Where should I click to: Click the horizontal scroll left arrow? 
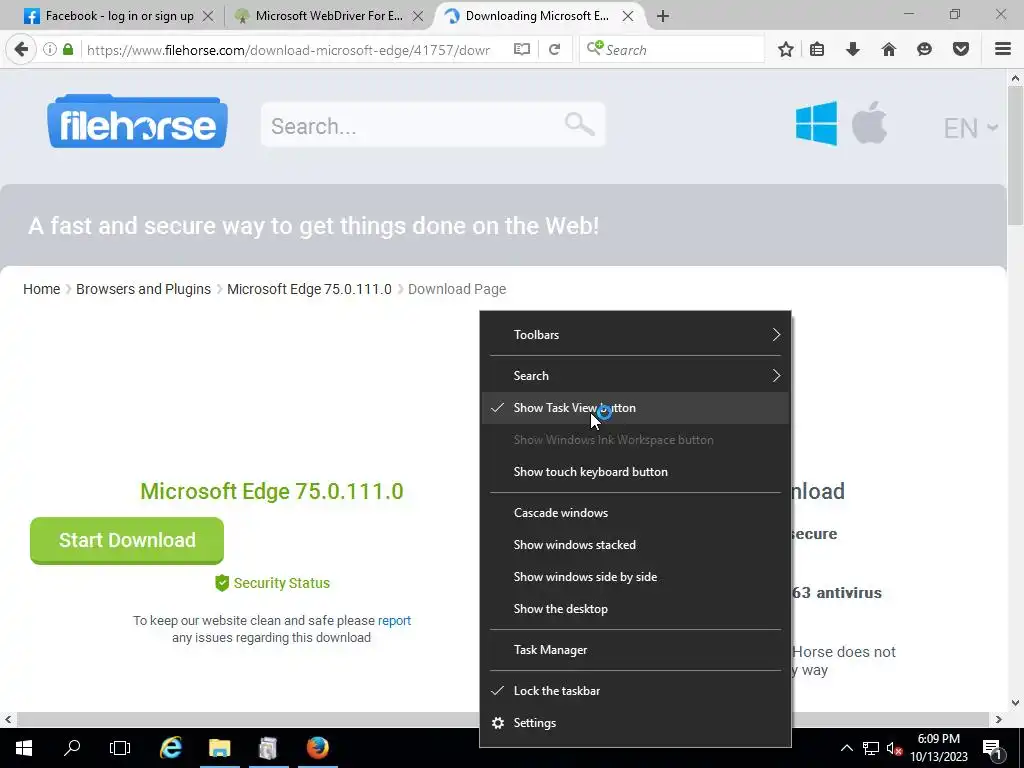[8, 719]
